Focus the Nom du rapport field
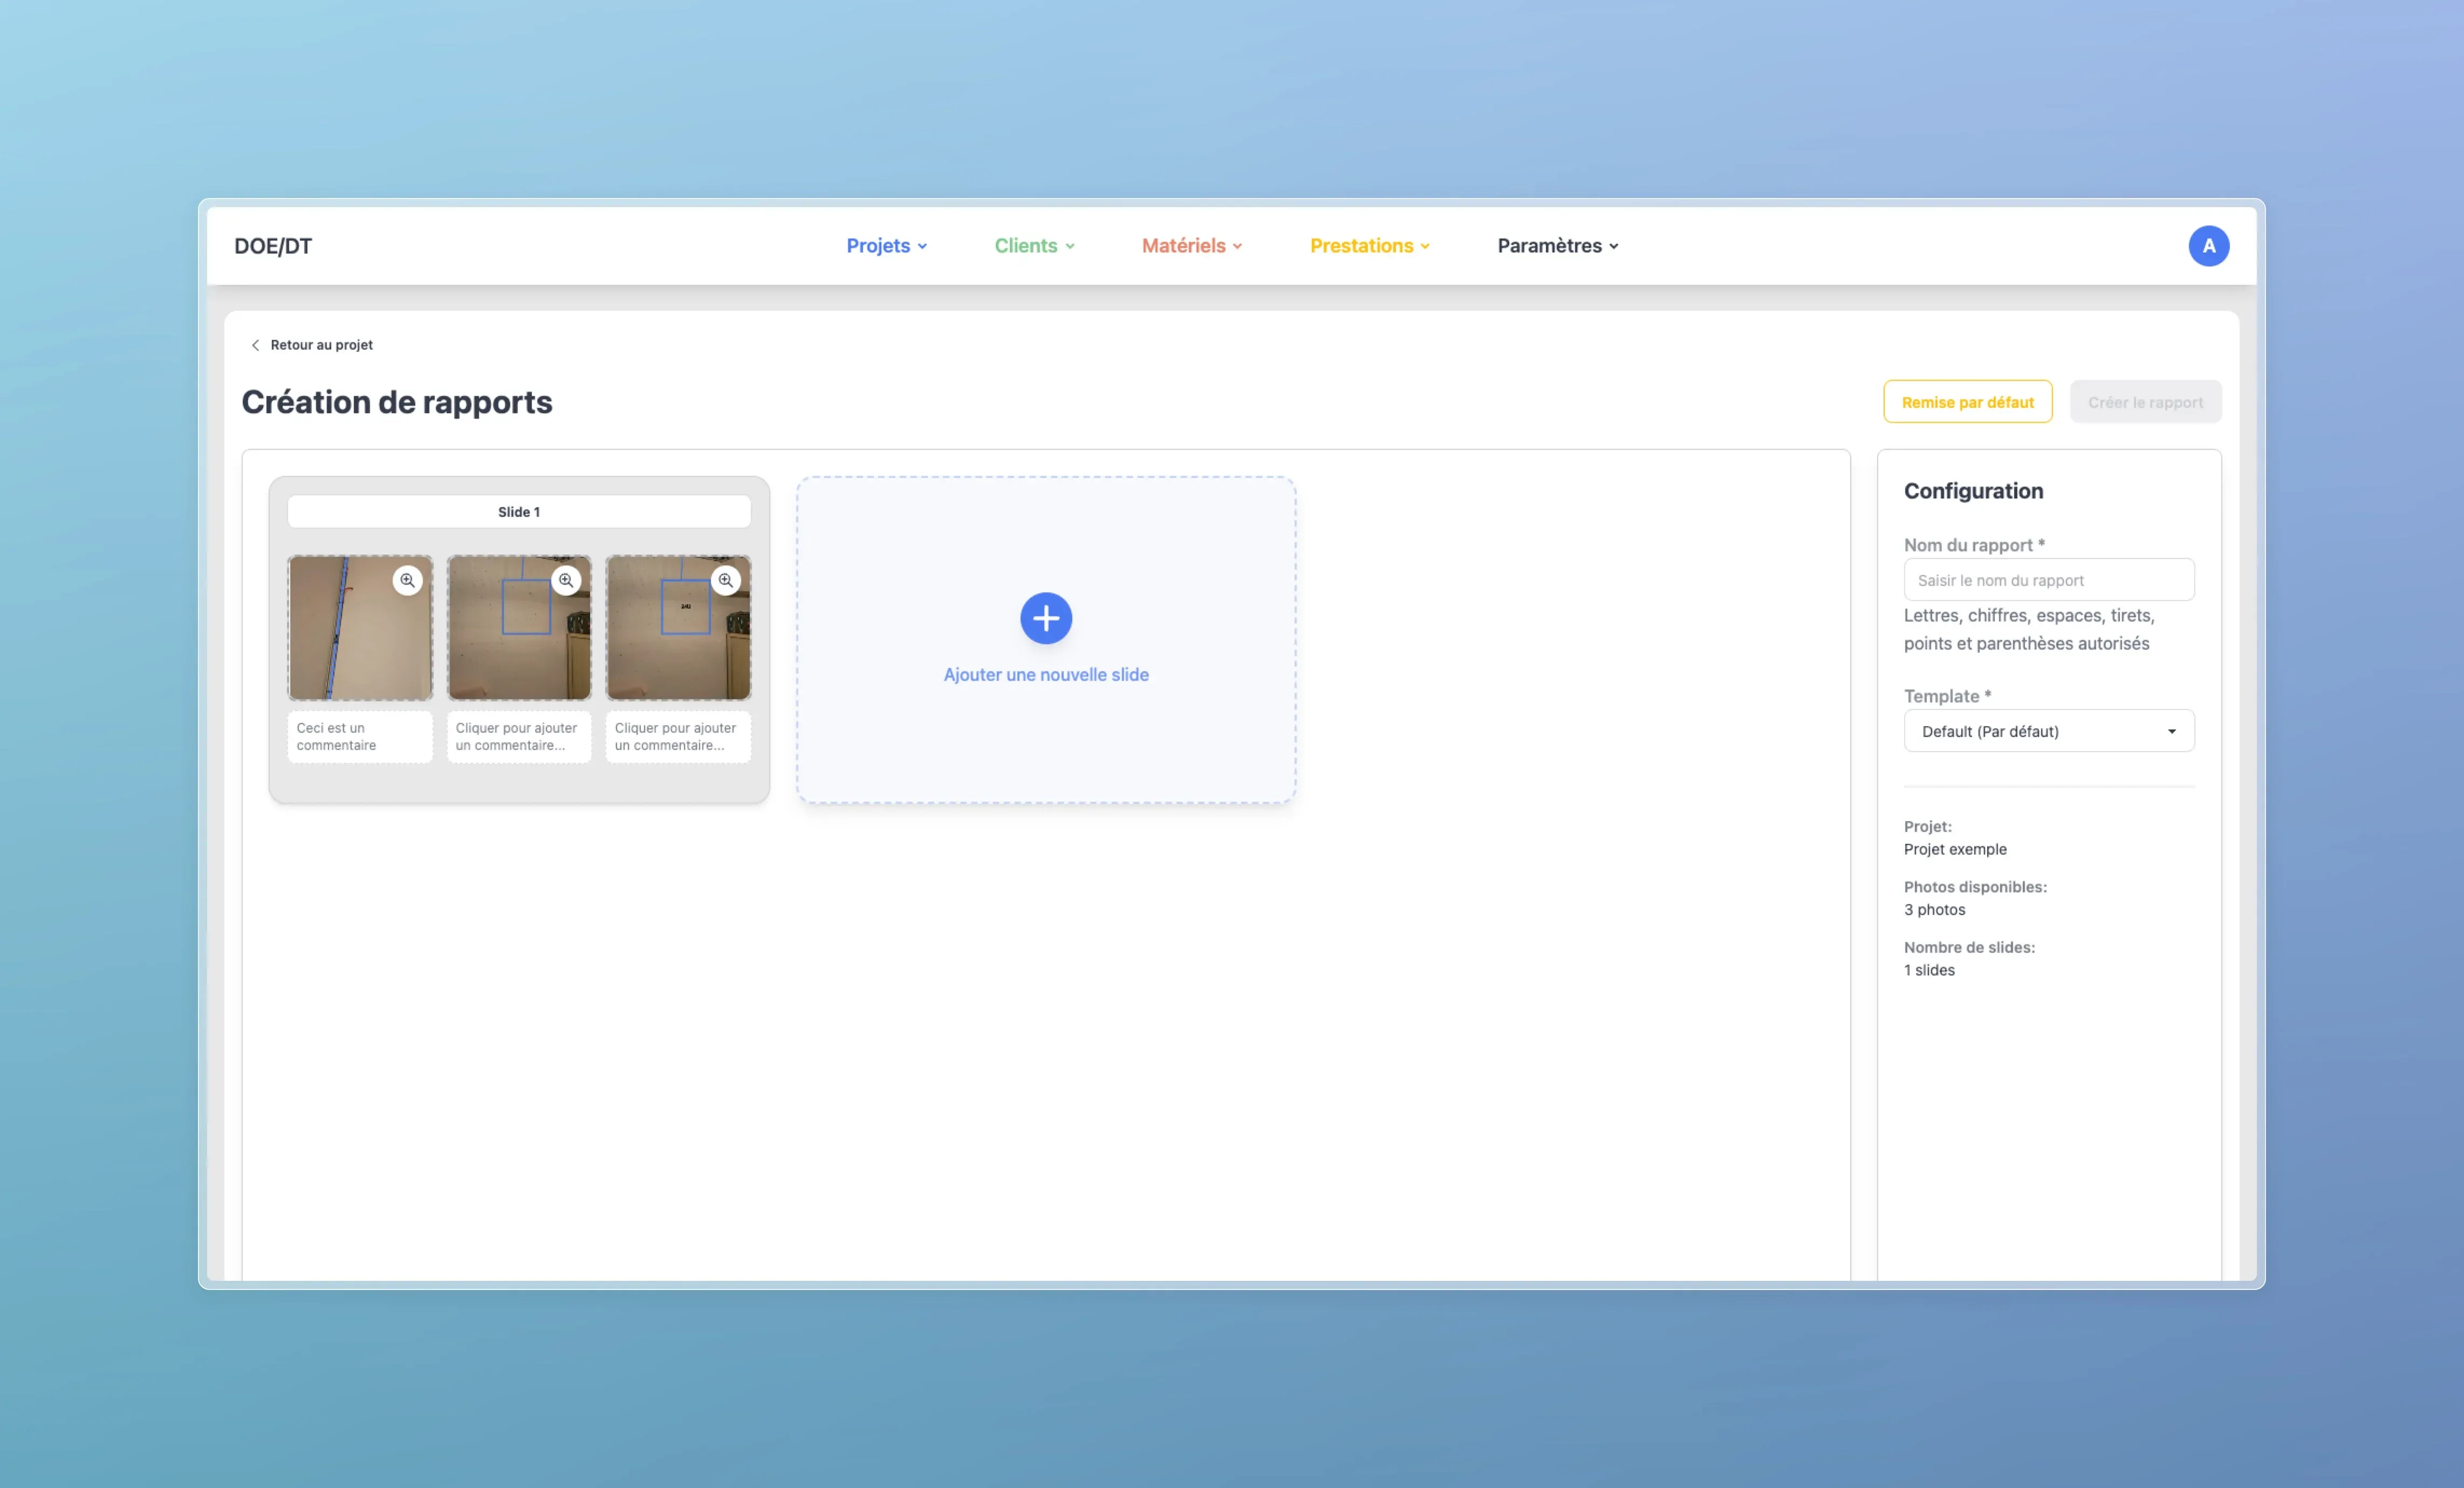 [2048, 580]
